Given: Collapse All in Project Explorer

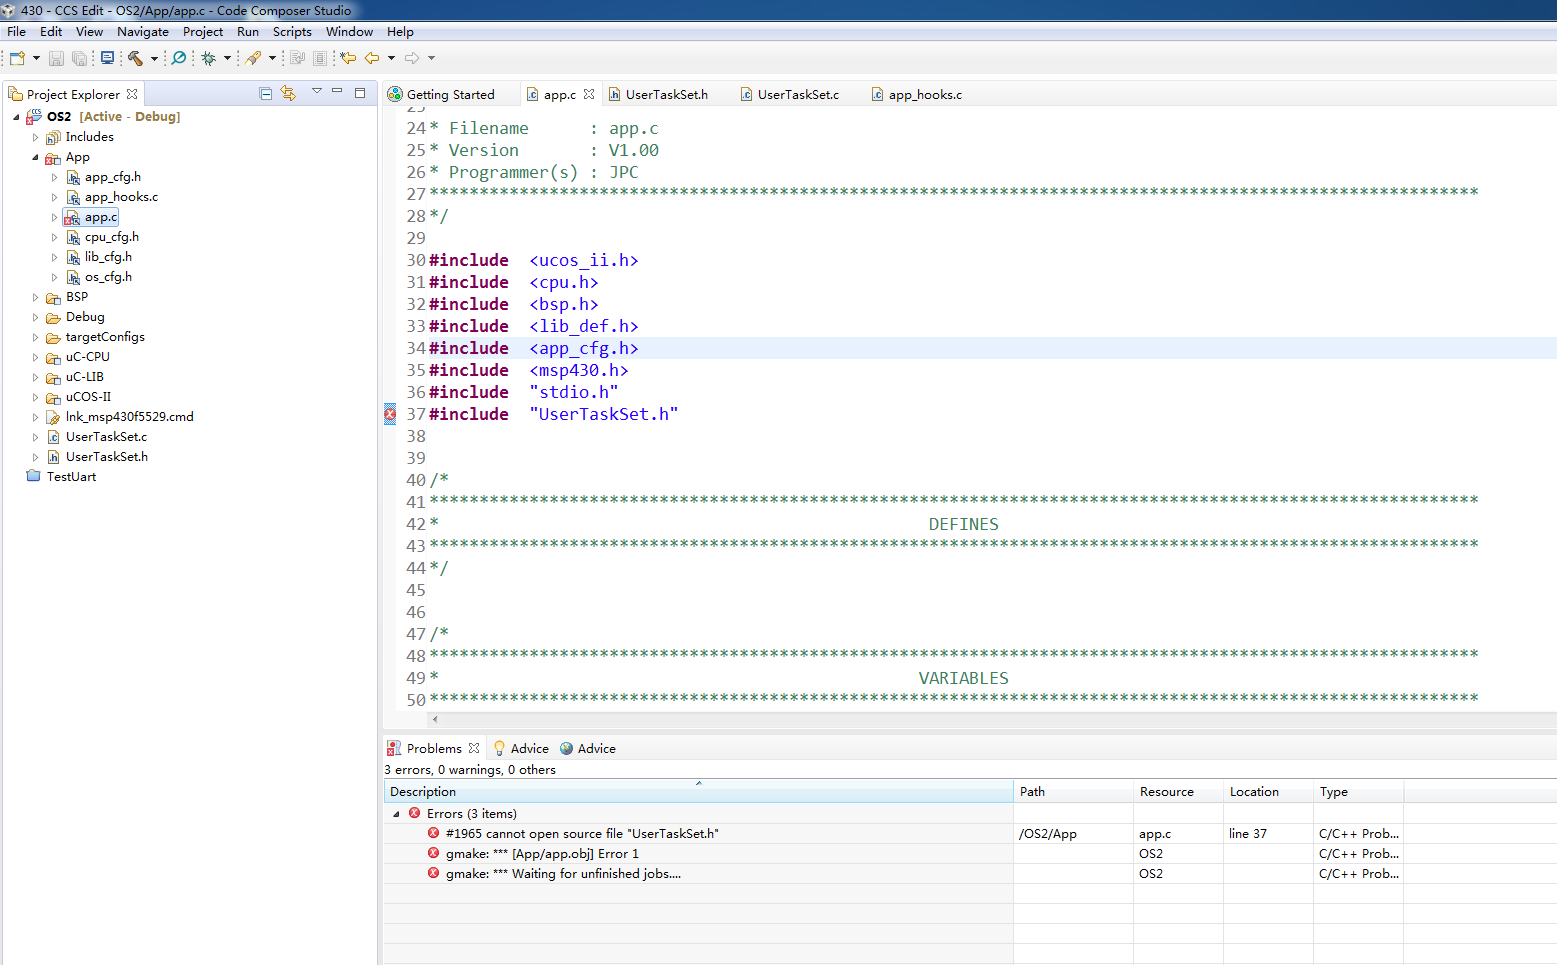Looking at the screenshot, I should pos(266,94).
